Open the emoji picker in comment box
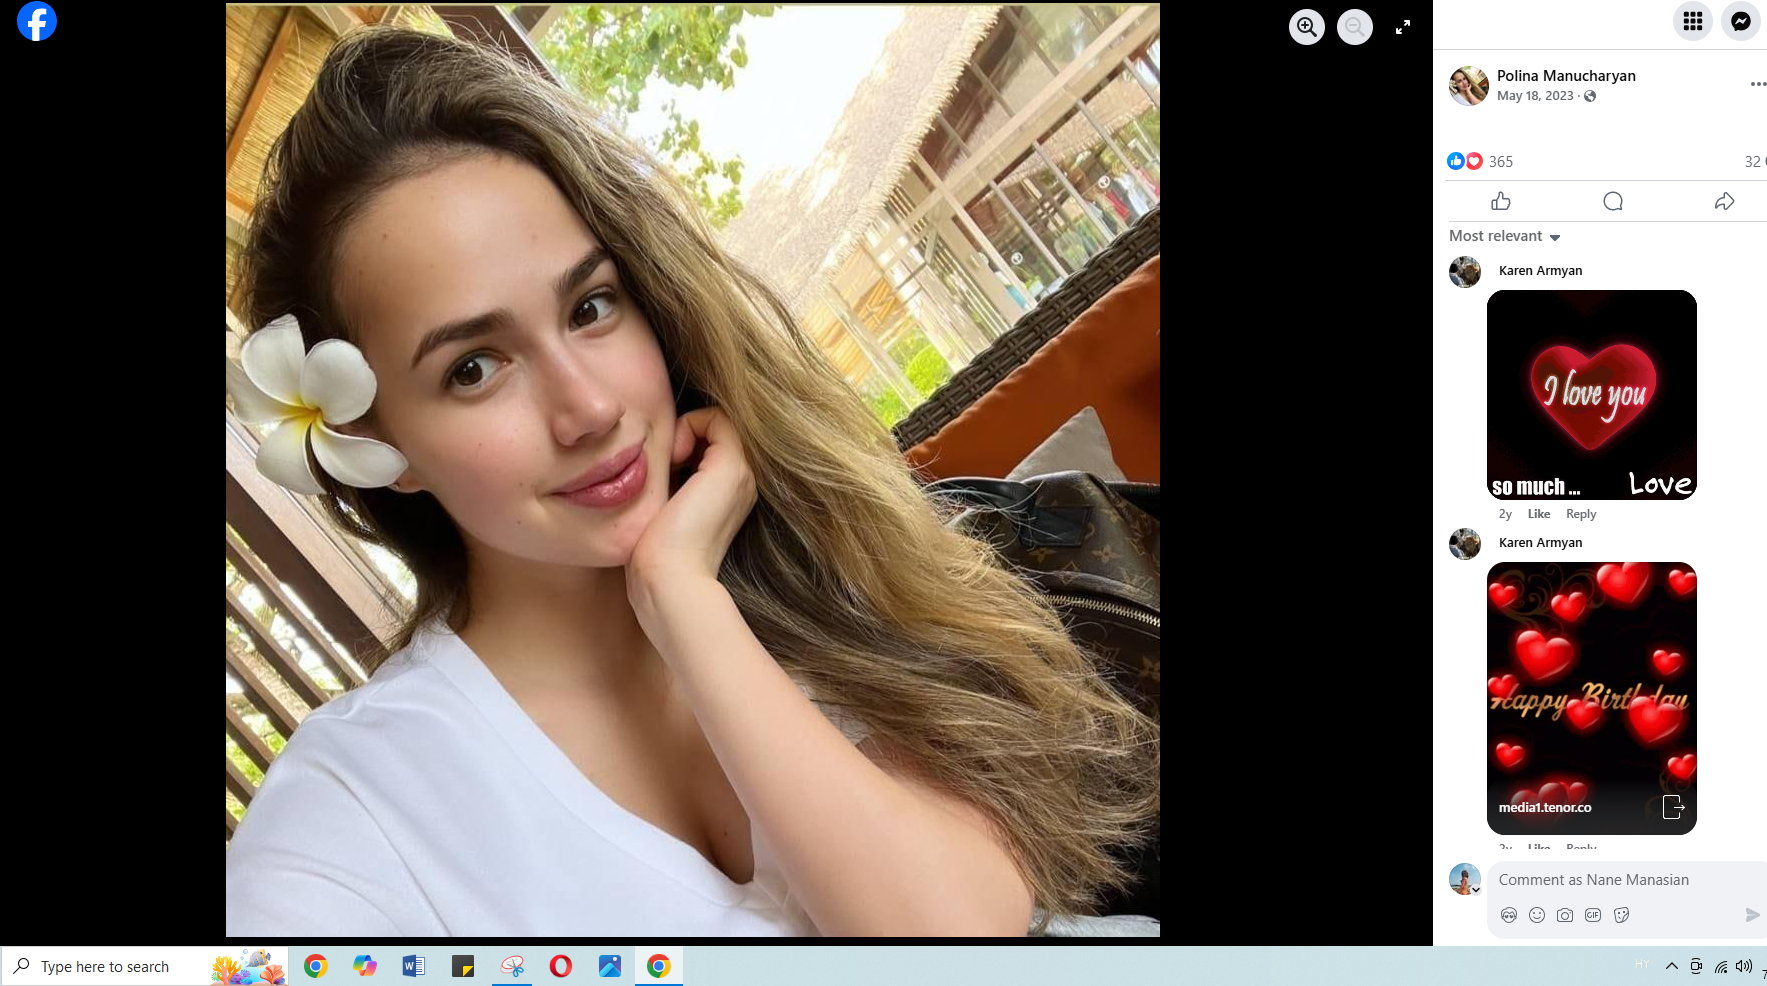 1537,915
